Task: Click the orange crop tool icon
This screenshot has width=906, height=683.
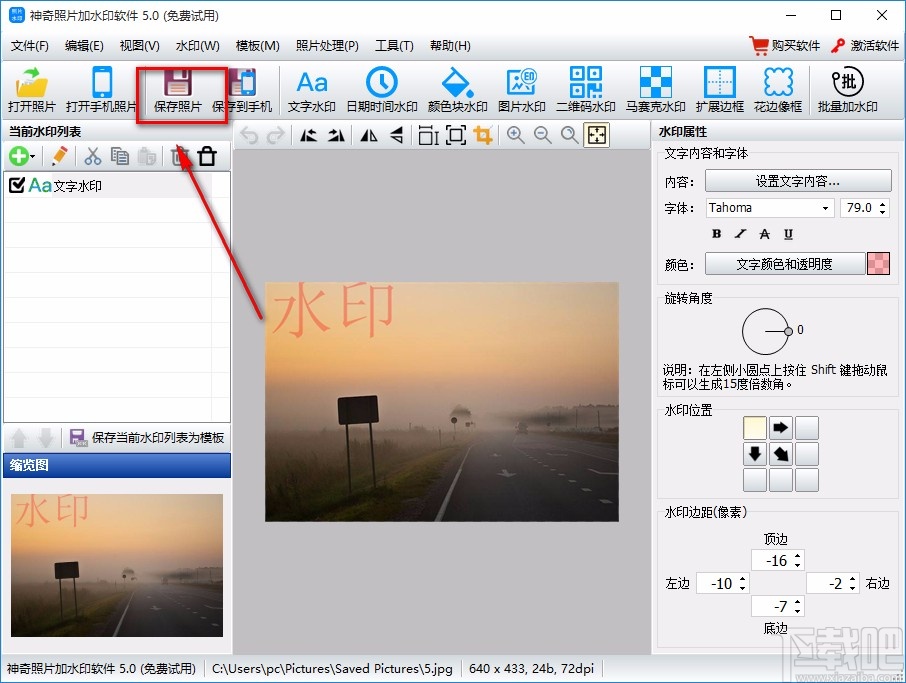Action: tap(482, 136)
